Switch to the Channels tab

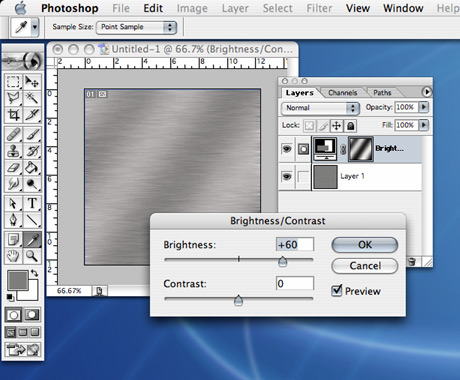pos(342,93)
